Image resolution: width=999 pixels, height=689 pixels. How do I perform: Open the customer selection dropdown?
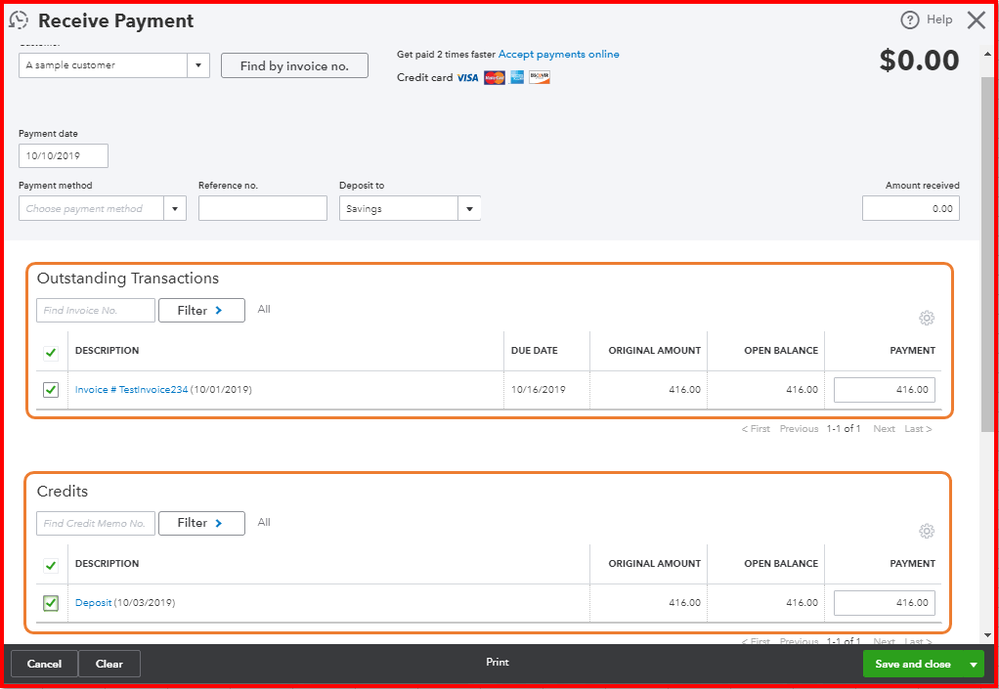point(198,65)
